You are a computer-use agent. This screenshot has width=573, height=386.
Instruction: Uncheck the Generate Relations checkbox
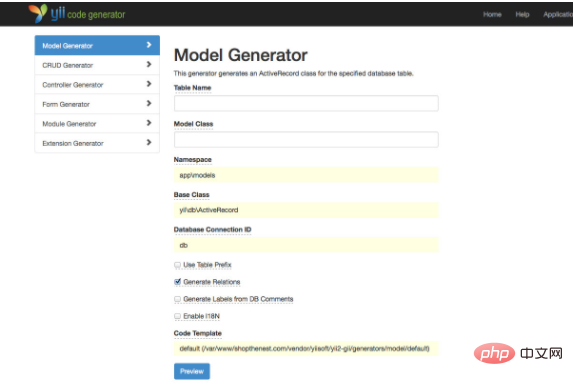coord(178,282)
